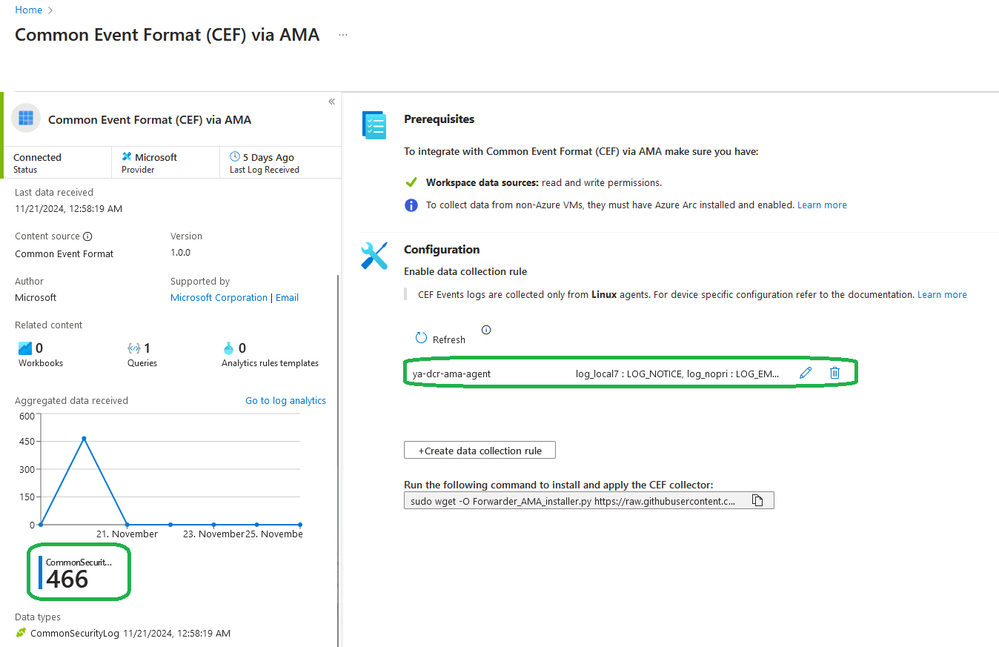Viewport: 999px width, 647px height.
Task: Click the blue info icon about non-Azure VMs
Action: pos(412,205)
